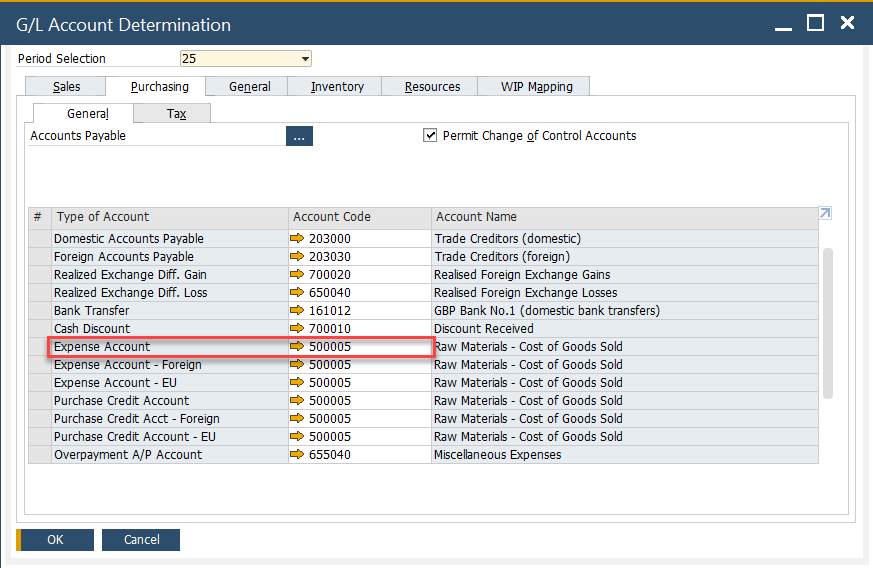Click the Bank Transfer account link arrow
873x568 pixels.
297,311
